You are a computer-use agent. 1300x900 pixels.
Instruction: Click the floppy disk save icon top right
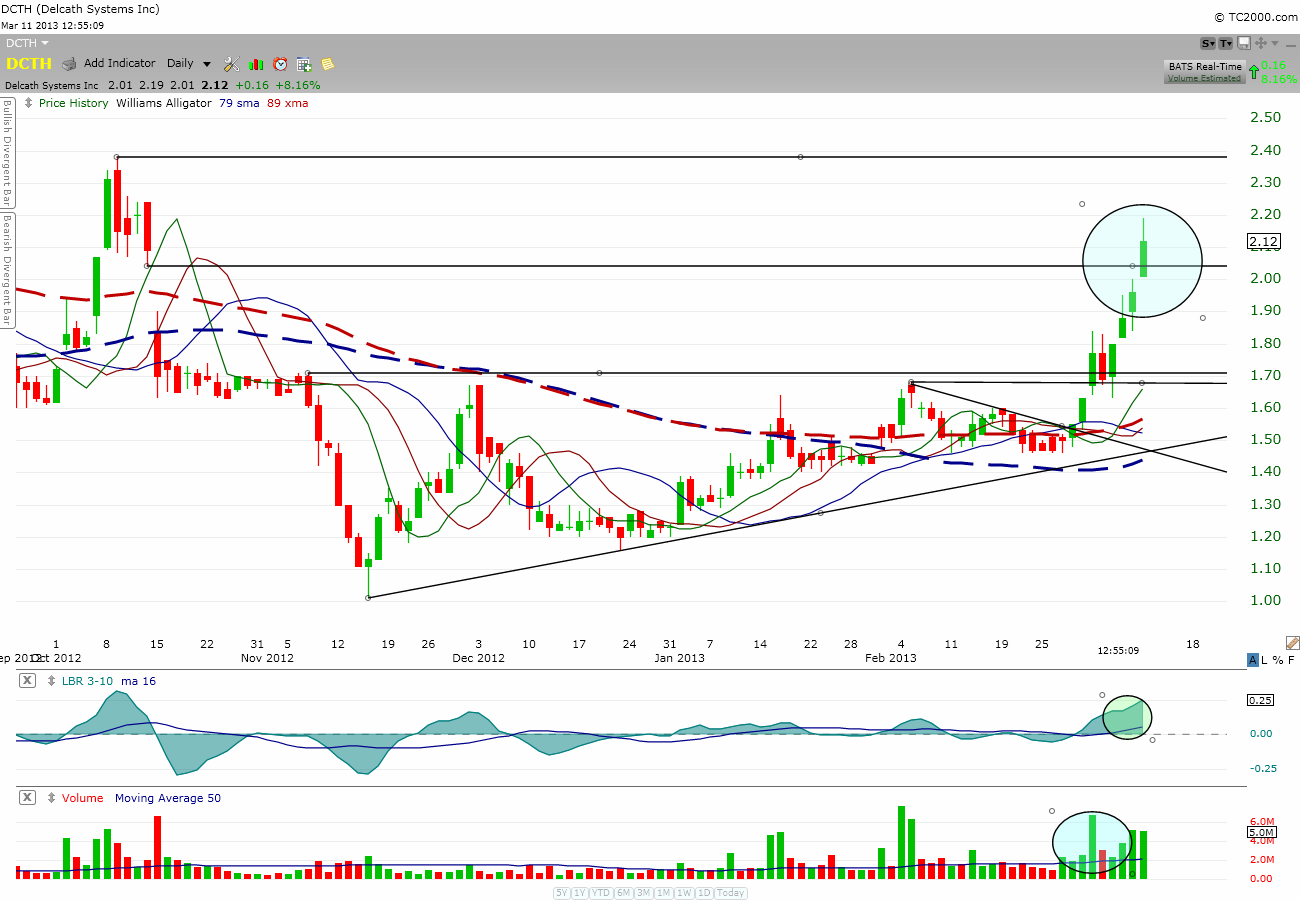click(x=1244, y=43)
